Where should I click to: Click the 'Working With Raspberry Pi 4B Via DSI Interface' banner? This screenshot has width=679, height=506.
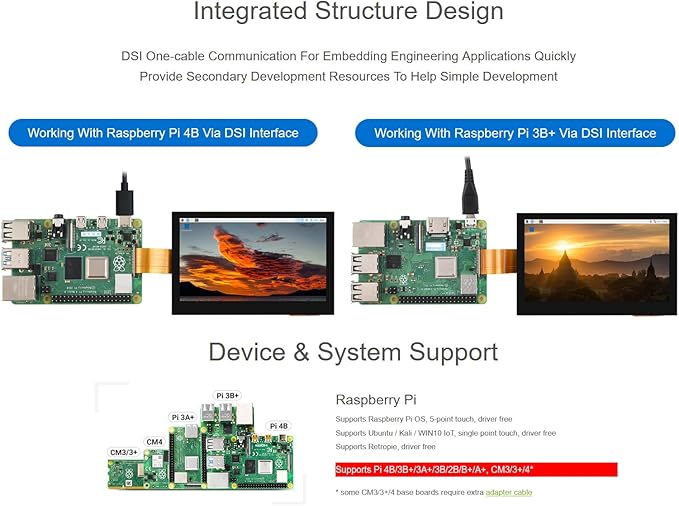[x=163, y=133]
